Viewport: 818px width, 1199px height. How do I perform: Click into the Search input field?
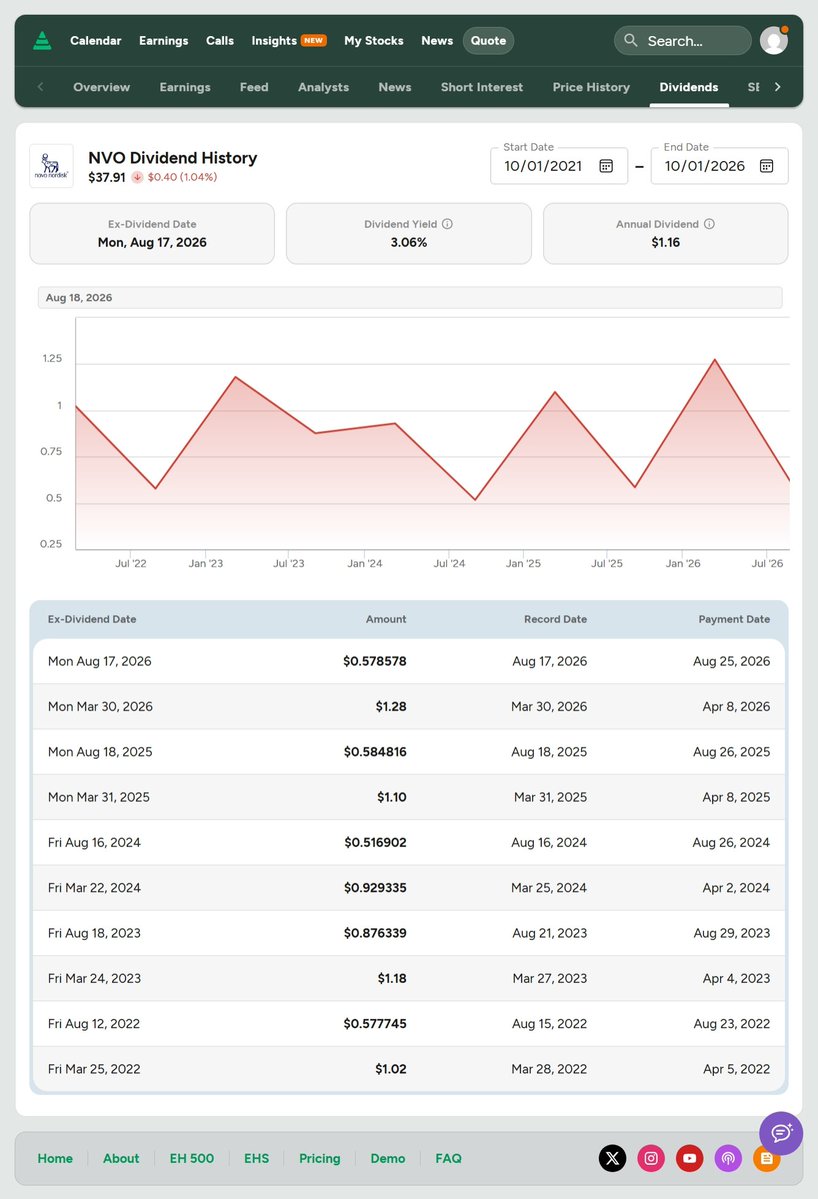tap(683, 41)
